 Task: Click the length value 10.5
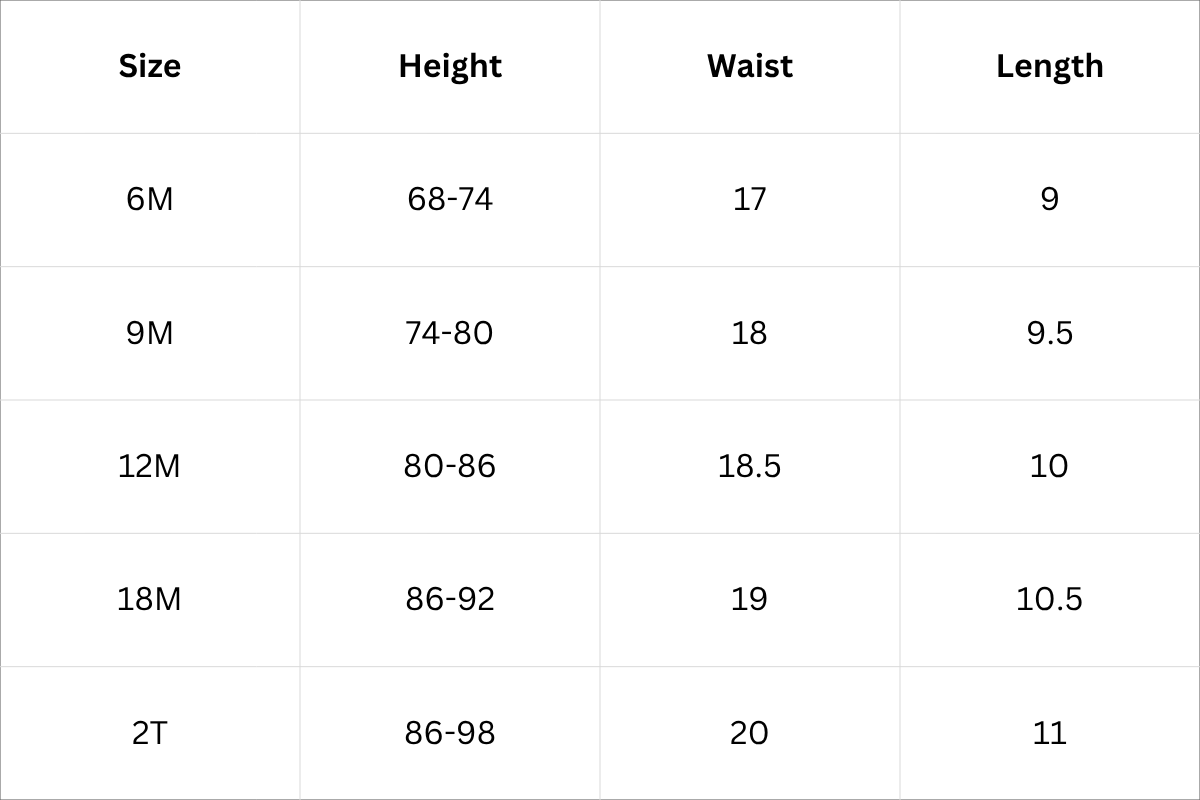pyautogui.click(x=1050, y=599)
